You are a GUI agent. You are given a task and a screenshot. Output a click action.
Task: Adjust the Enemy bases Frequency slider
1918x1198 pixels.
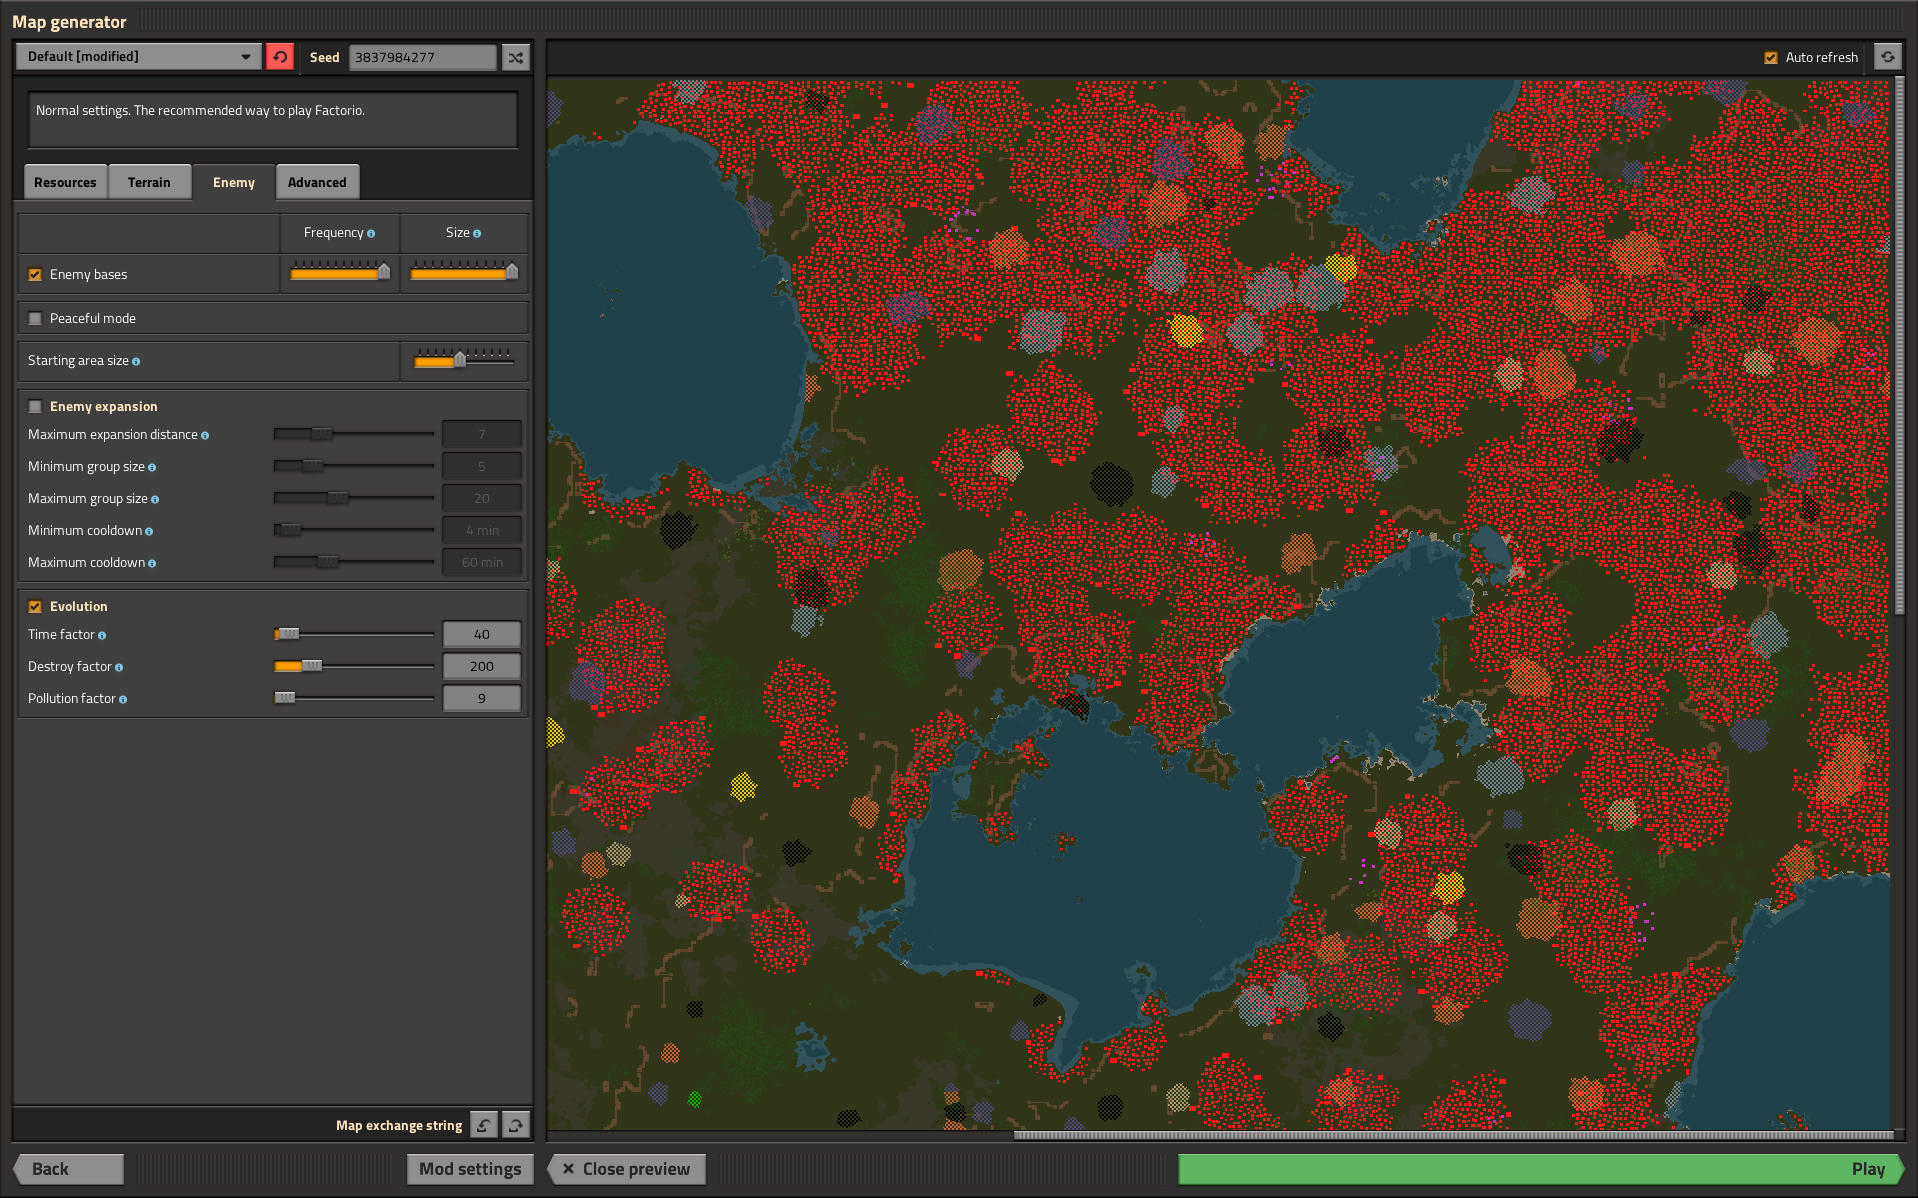pos(340,272)
